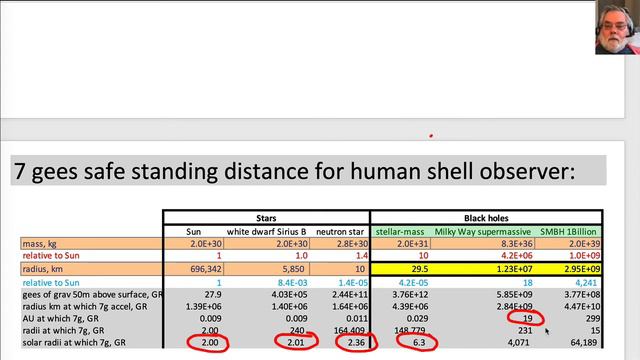Select the 'SMBH 1Billion' column header

568,232
